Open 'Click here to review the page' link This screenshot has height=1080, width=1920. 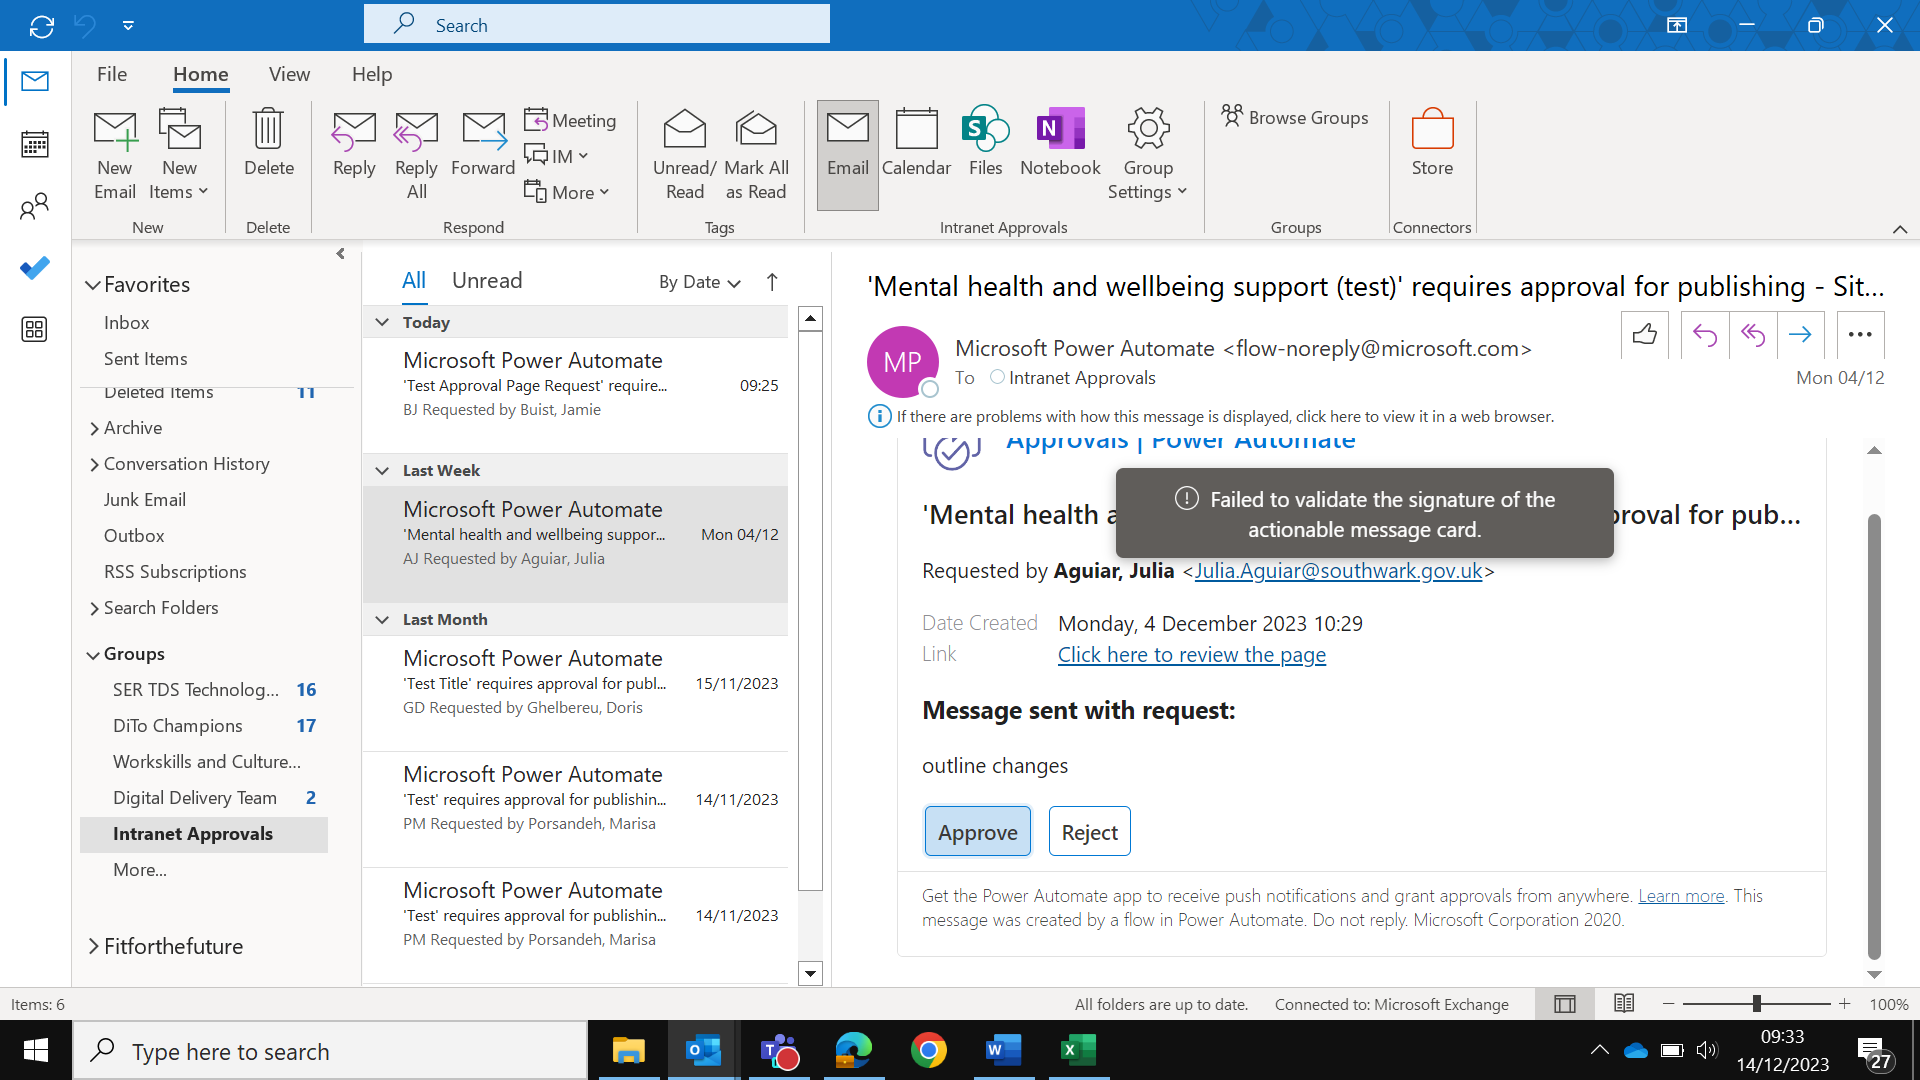tap(1192, 655)
